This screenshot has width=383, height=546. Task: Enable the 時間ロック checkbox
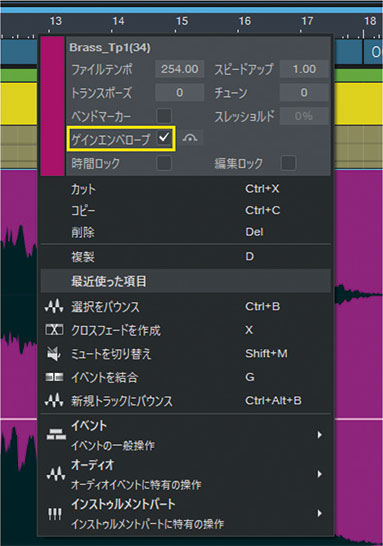164,163
